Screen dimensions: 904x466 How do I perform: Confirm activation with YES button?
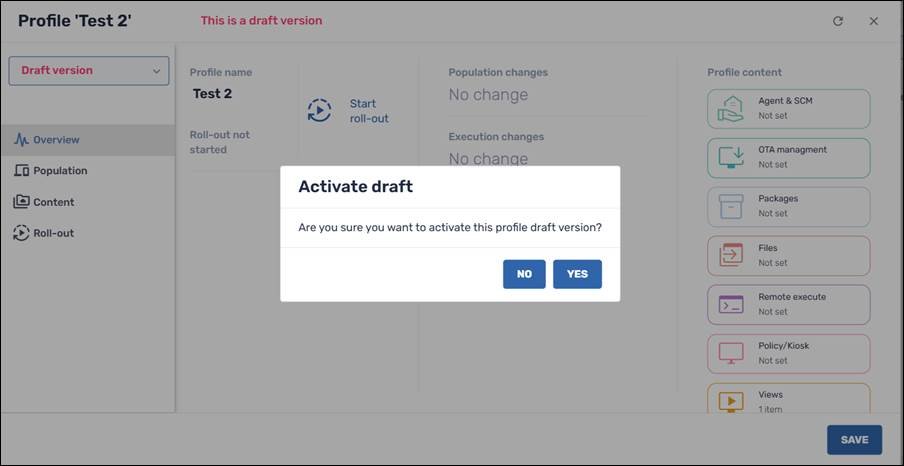(577, 274)
